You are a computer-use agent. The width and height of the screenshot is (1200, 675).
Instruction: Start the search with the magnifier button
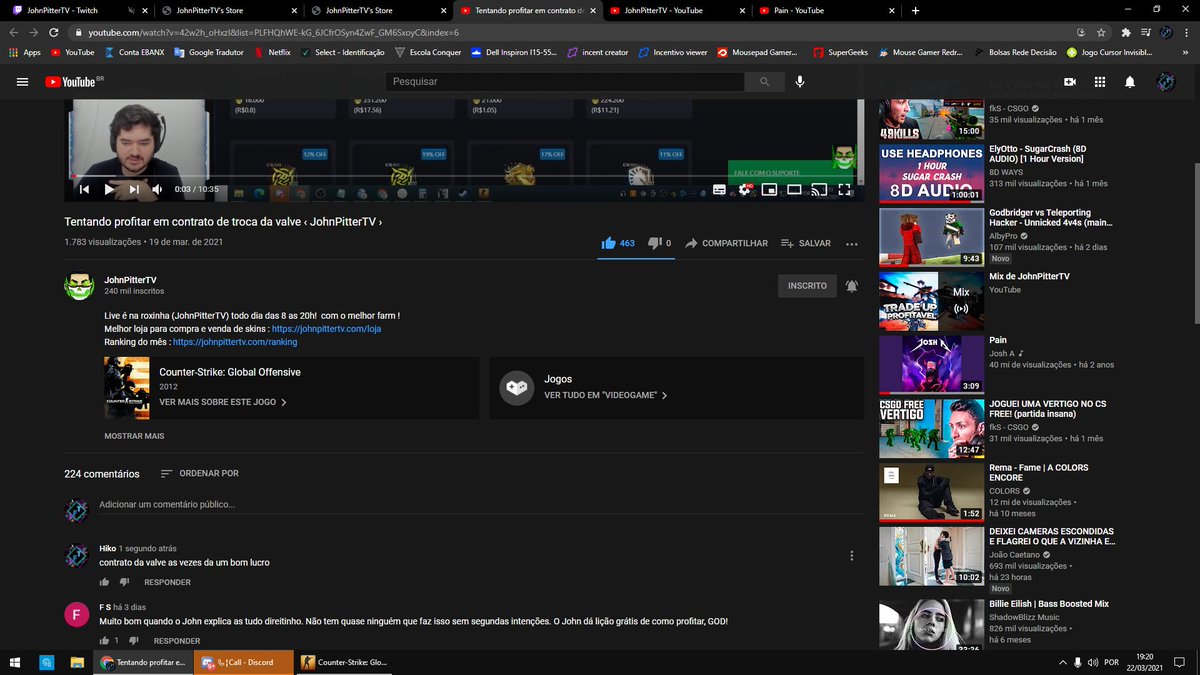[x=765, y=82]
